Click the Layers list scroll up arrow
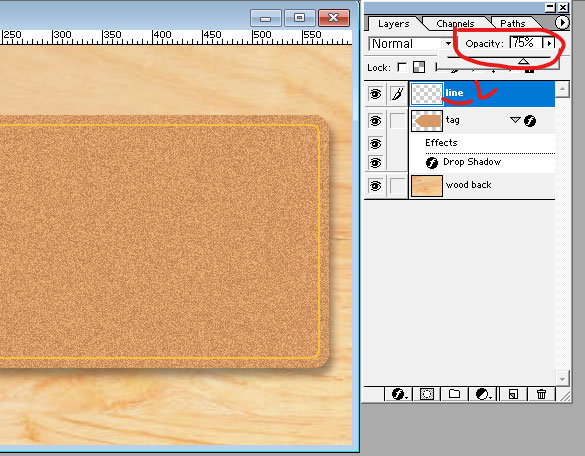Viewport: 585px width, 456px height. [x=562, y=89]
